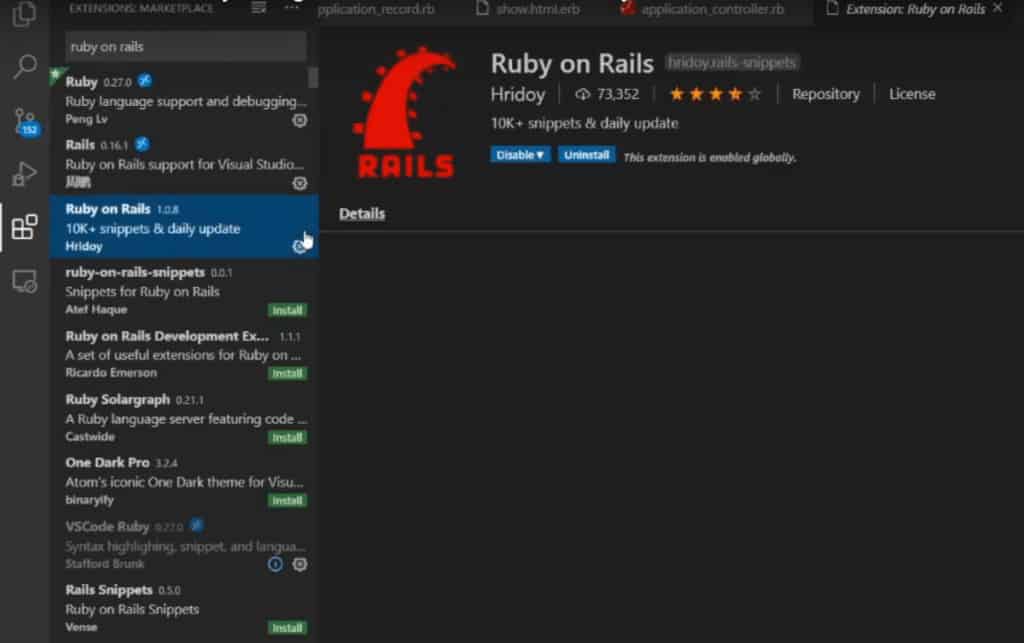Click the download count cloud icon
This screenshot has width=1024, height=643.
click(x=583, y=95)
